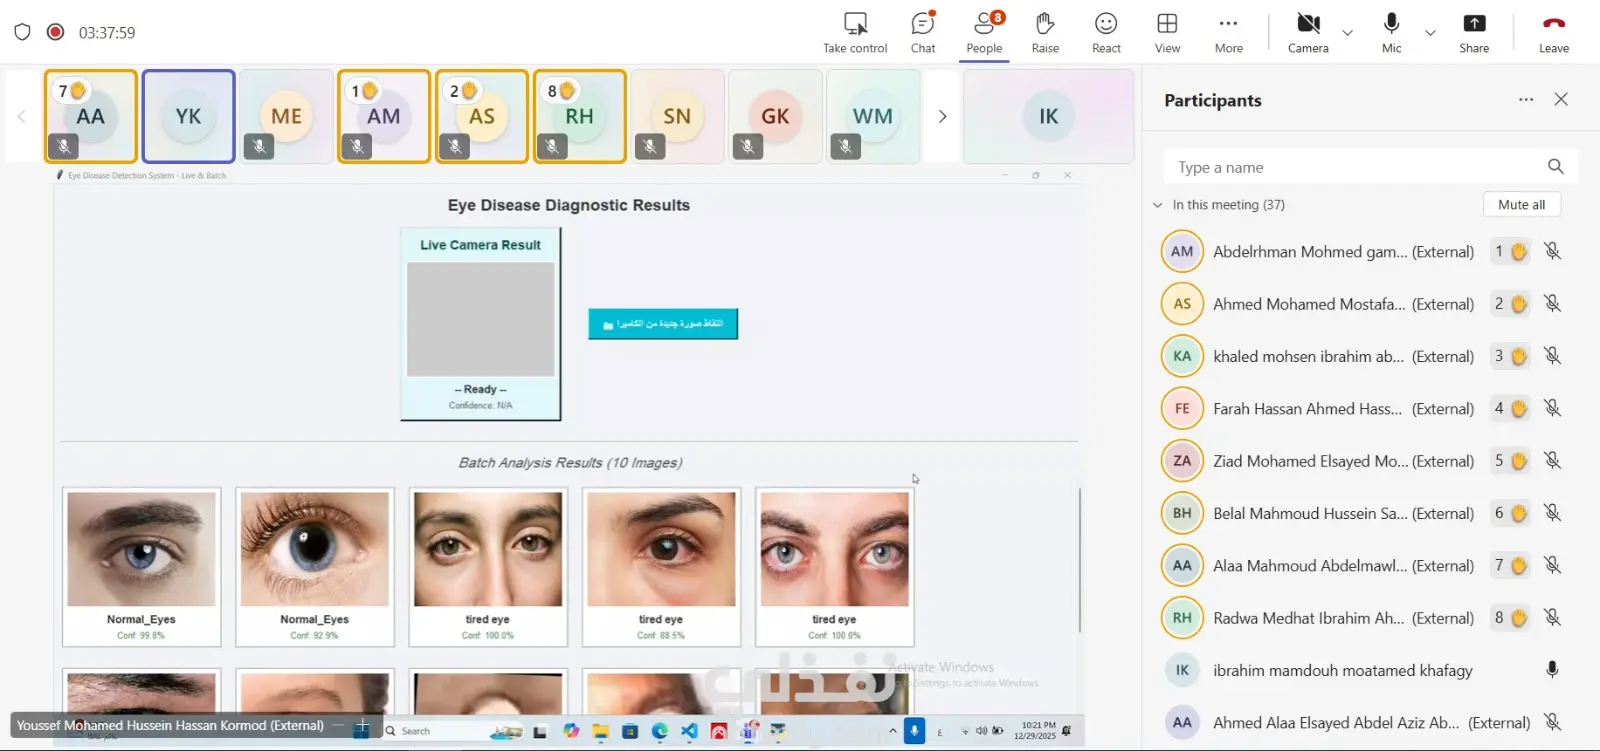Image resolution: width=1600 pixels, height=751 pixels.
Task: Click the shield security icon
Action: coord(22,32)
